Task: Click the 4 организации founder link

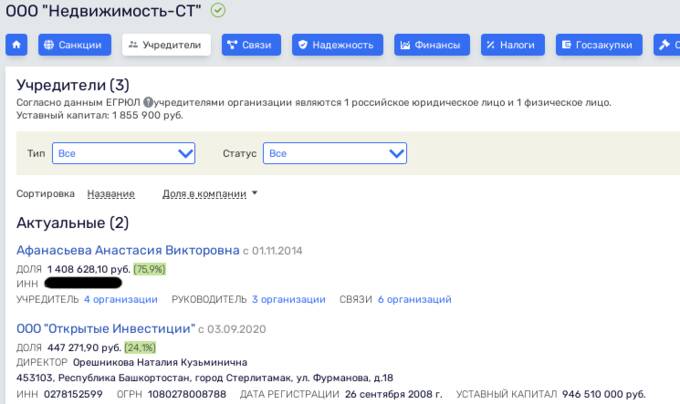Action: [120, 299]
